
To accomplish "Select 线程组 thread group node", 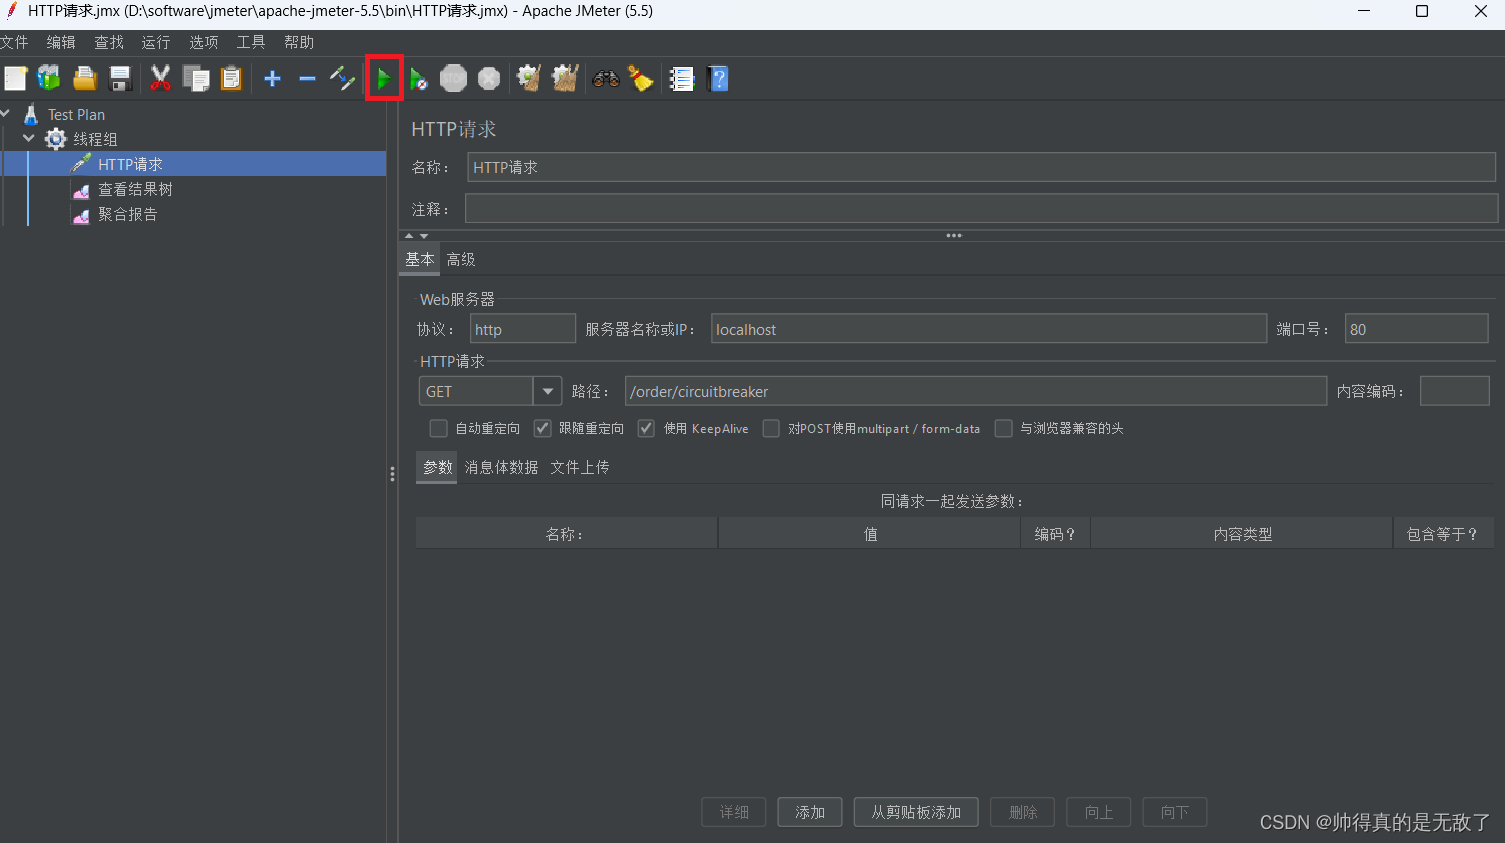I will [x=95, y=139].
